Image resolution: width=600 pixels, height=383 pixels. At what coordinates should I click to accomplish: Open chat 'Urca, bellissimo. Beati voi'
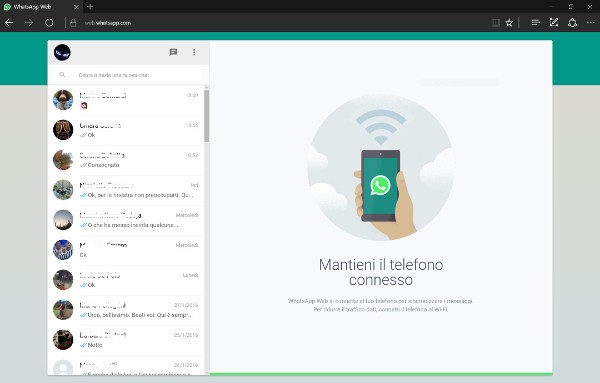coord(126,310)
